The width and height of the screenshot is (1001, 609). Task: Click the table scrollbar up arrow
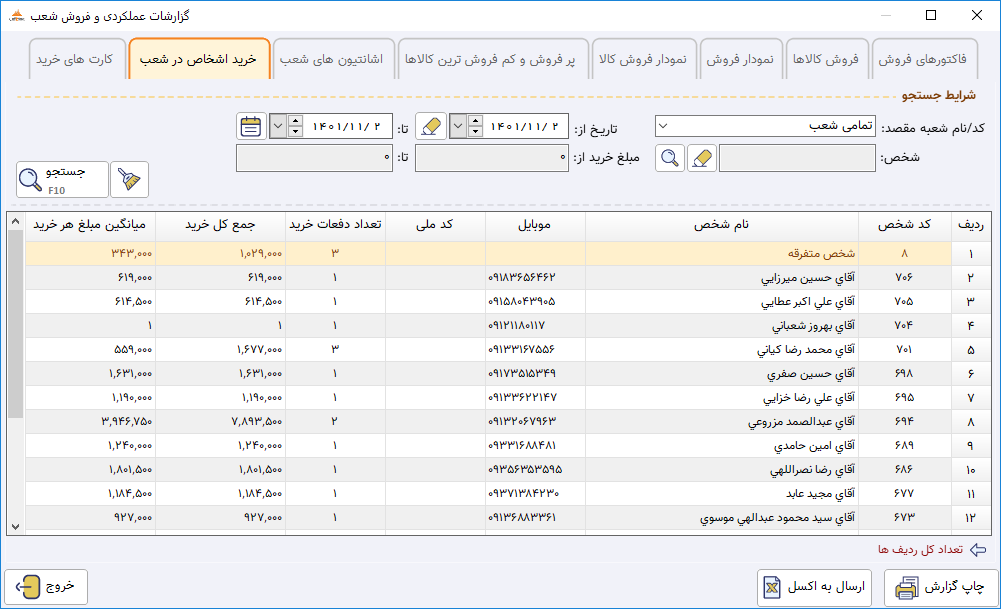point(15,222)
